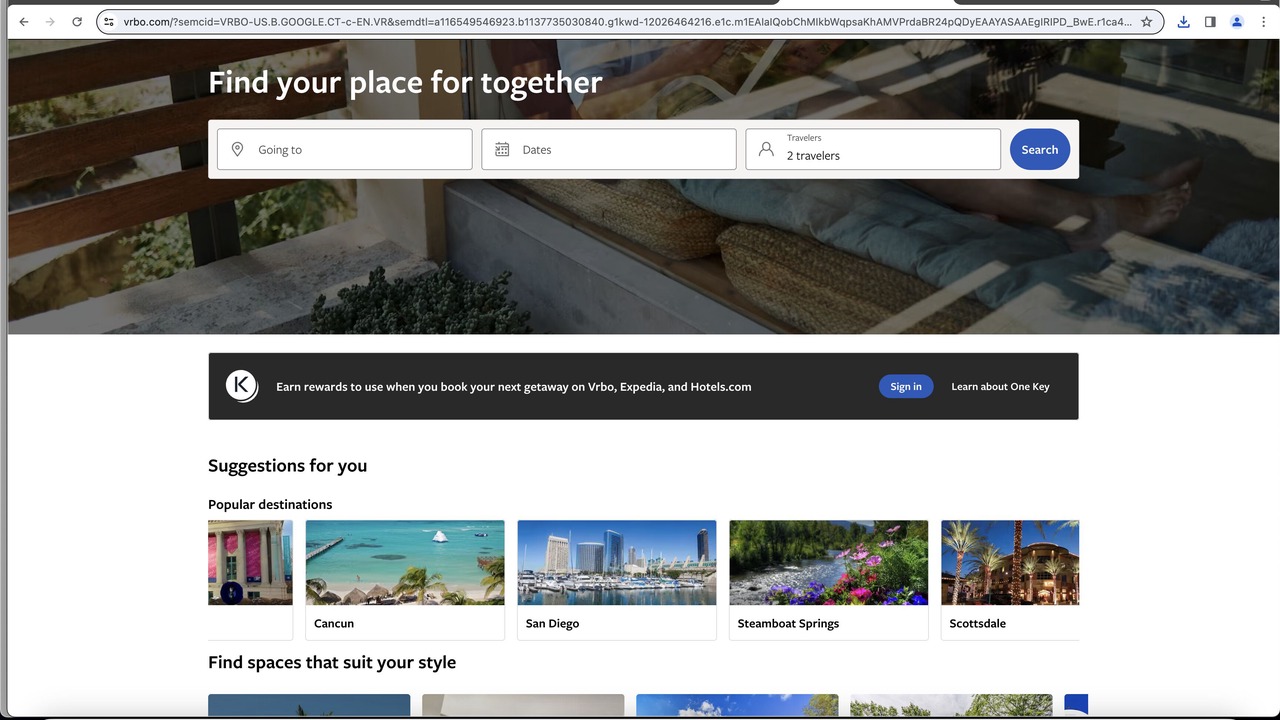View site information icon in address bar
The image size is (1280, 720).
click(109, 22)
